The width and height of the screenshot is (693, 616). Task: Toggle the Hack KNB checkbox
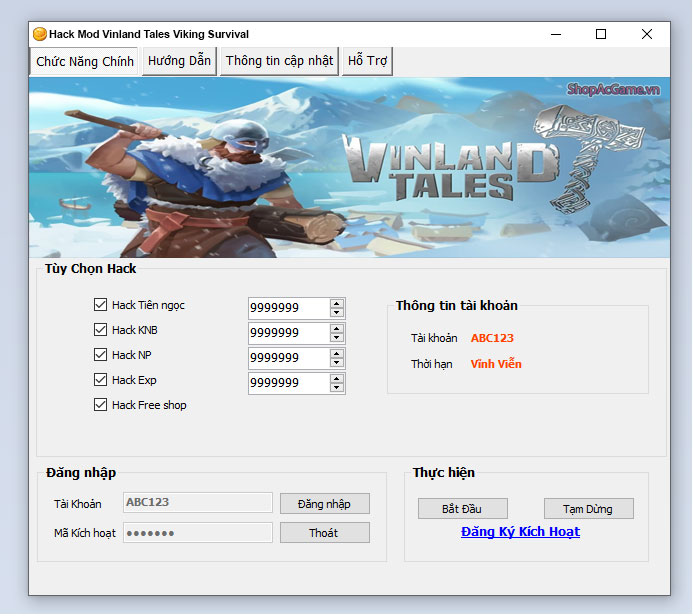coord(100,330)
